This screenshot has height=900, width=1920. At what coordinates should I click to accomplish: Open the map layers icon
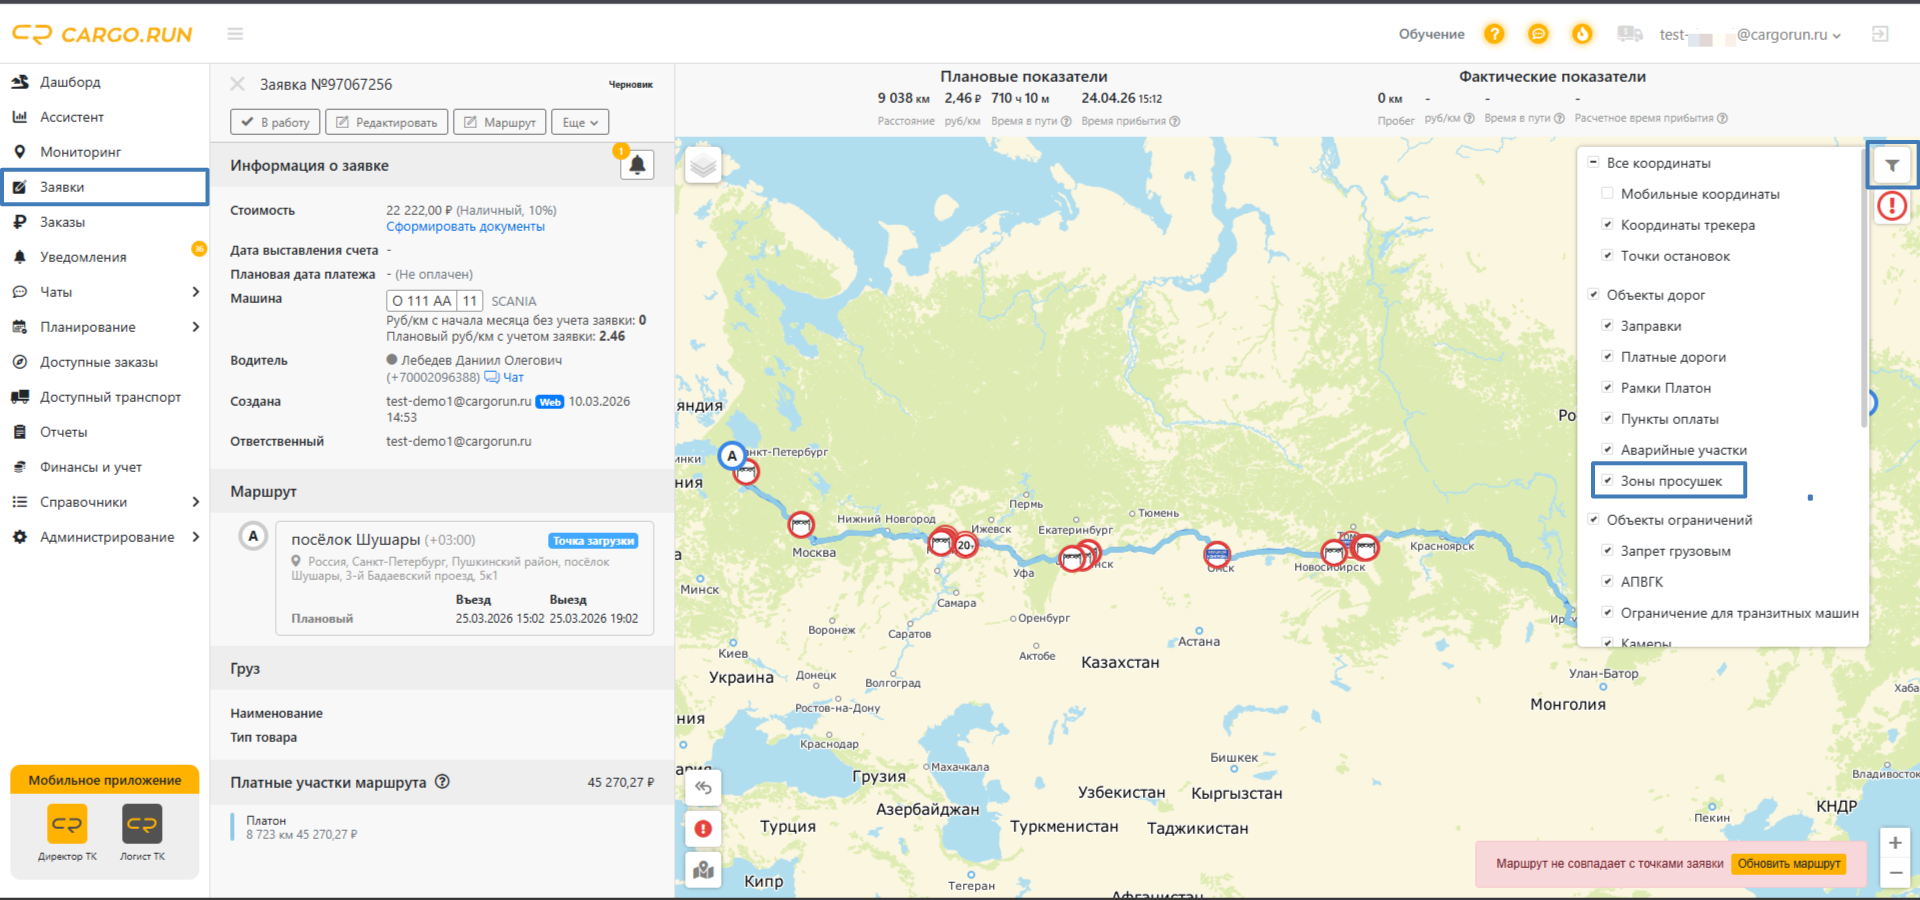703,165
